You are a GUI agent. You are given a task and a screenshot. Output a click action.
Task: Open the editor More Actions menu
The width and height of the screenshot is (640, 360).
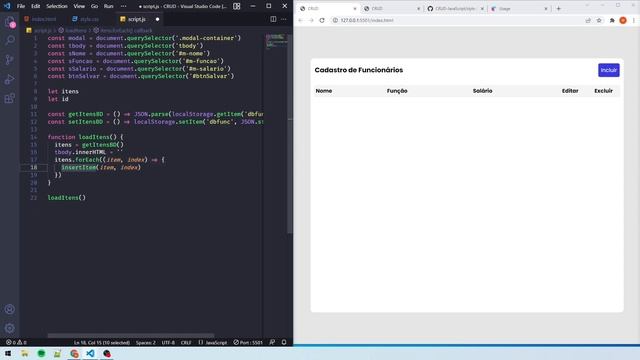284,19
